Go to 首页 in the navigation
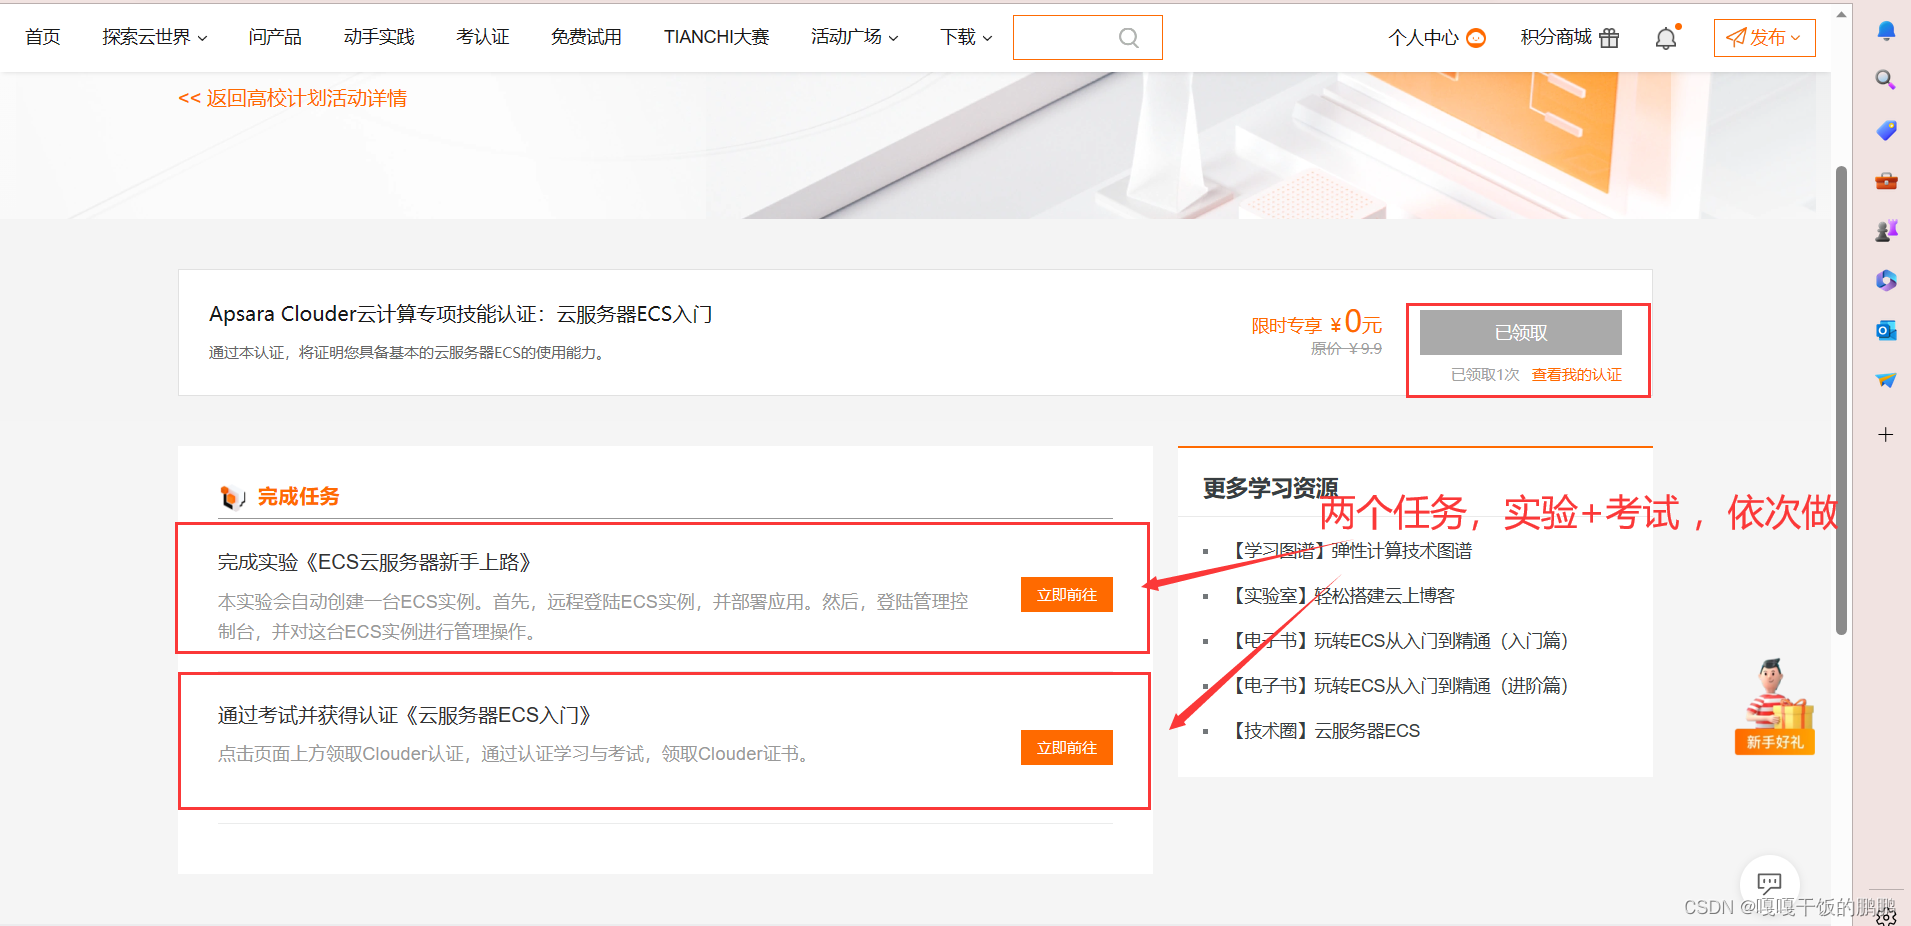The image size is (1911, 926). tap(43, 37)
